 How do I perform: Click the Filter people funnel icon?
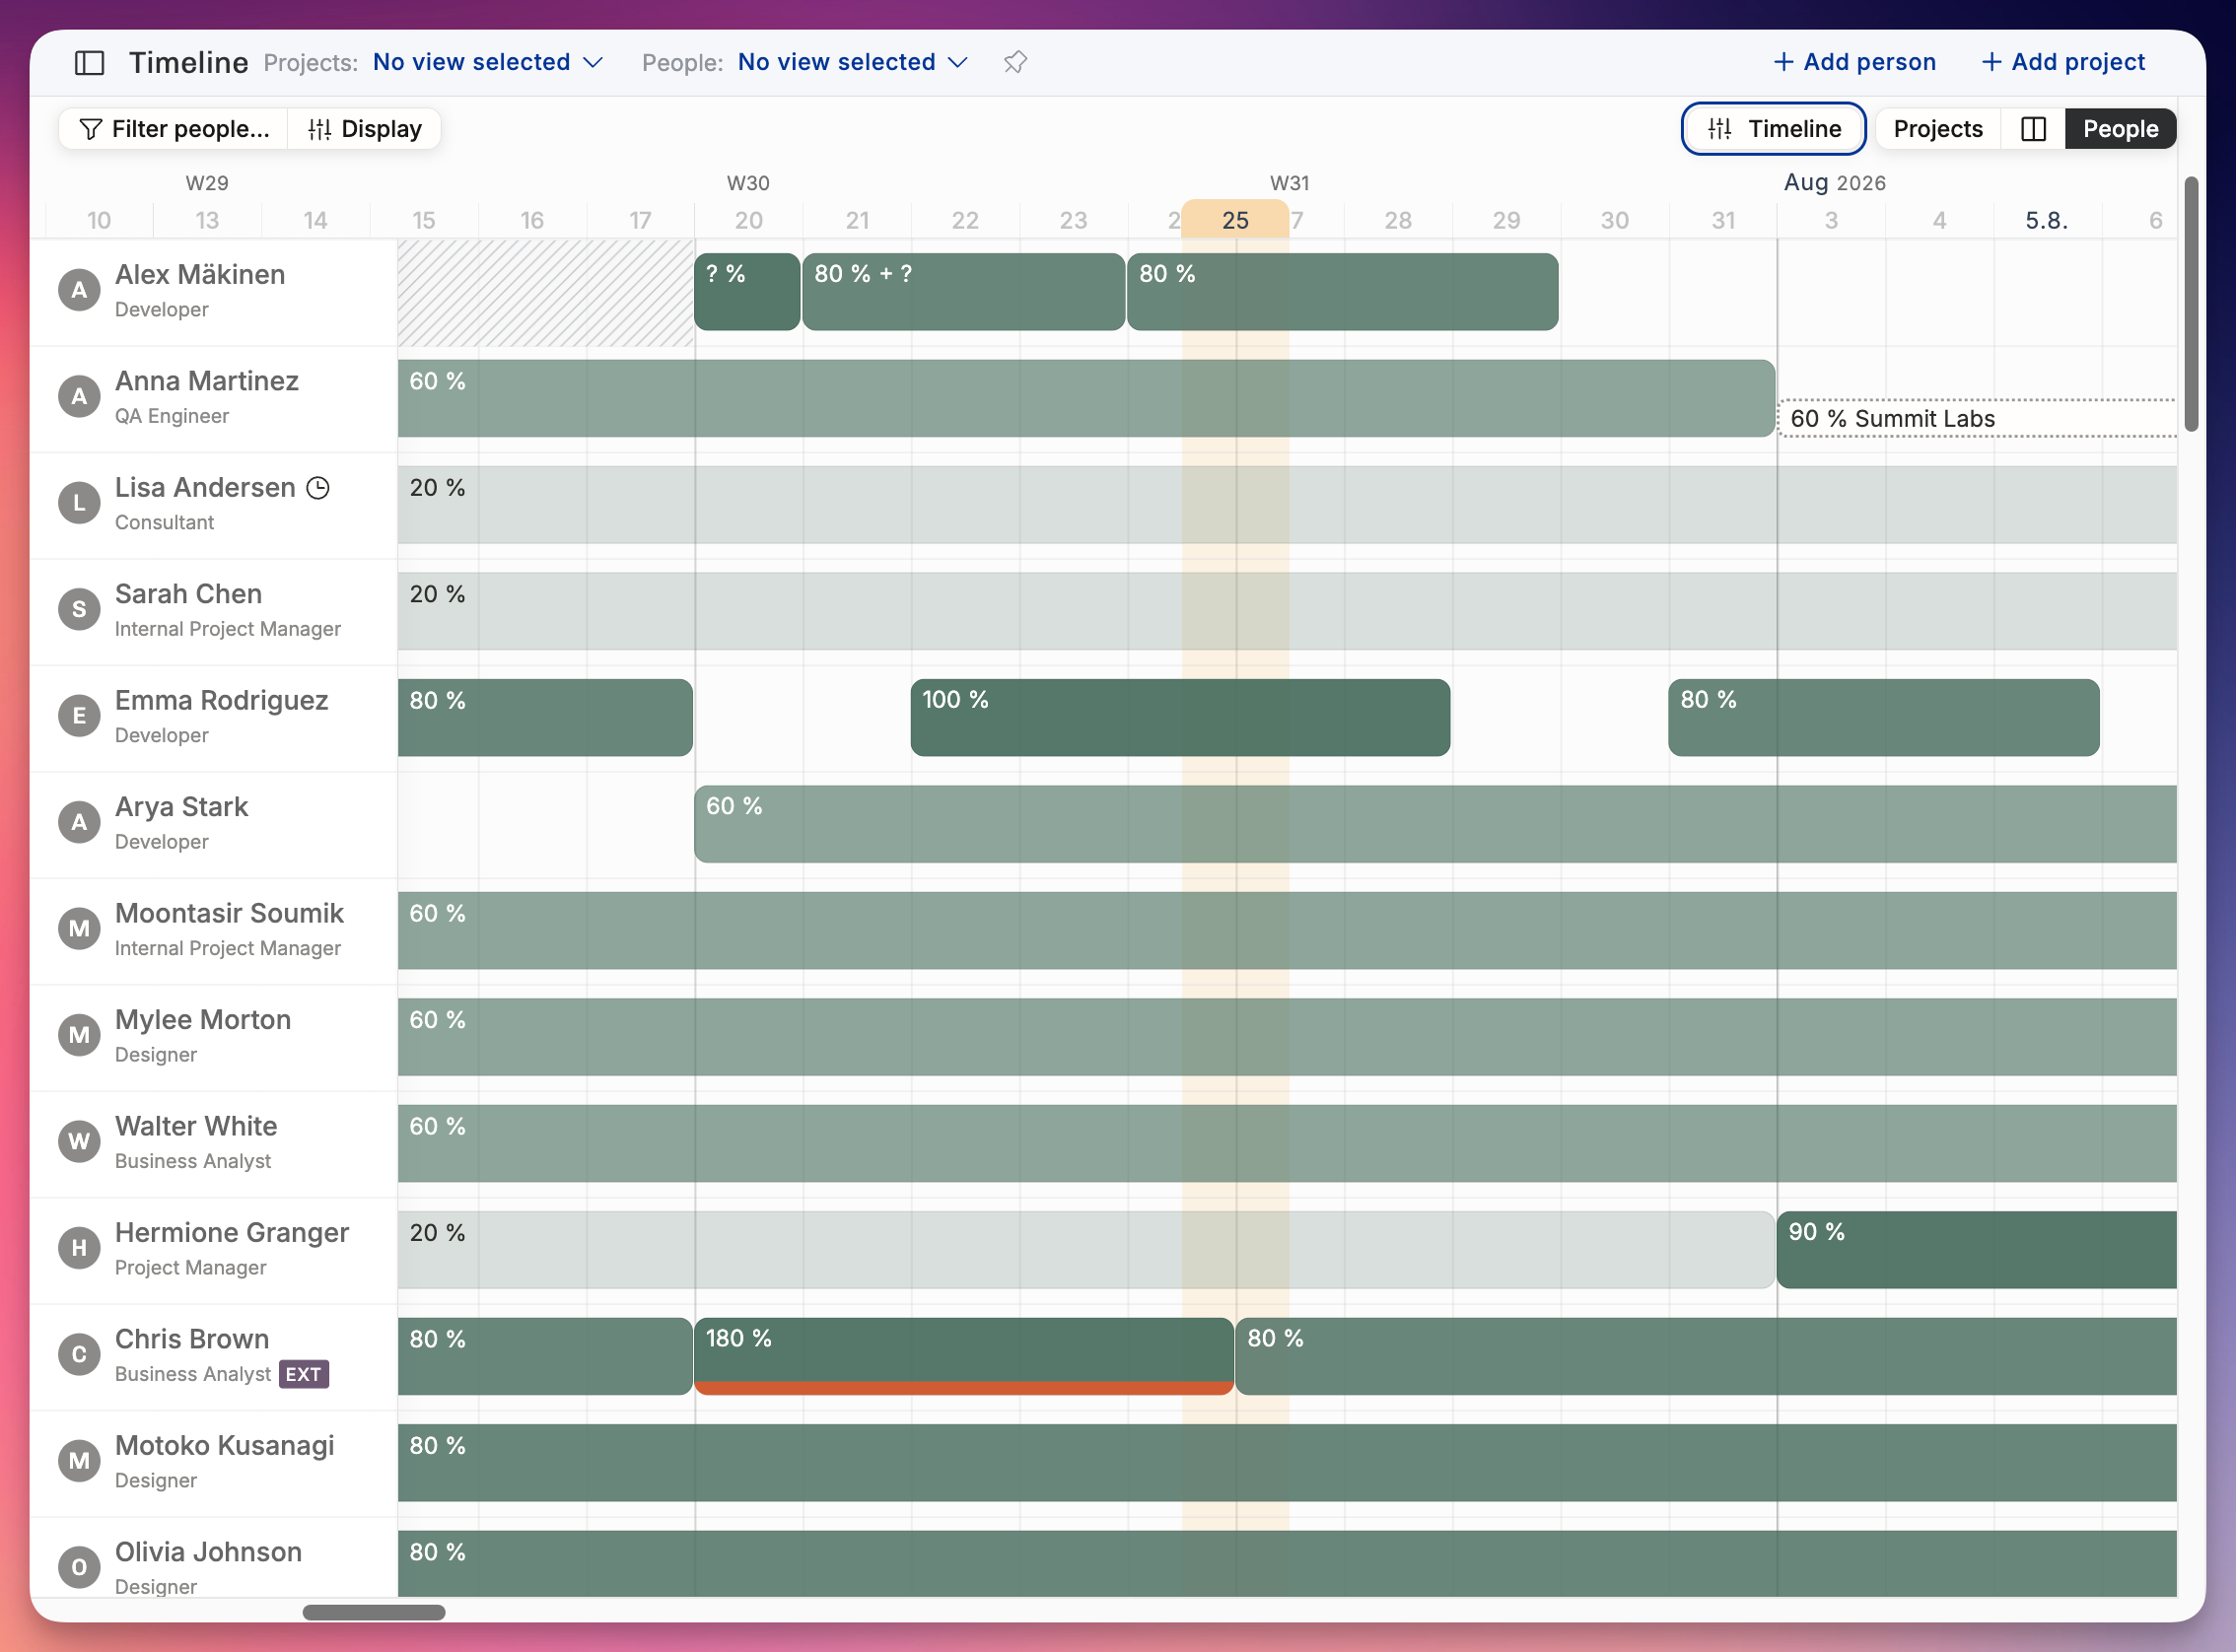pos(91,129)
